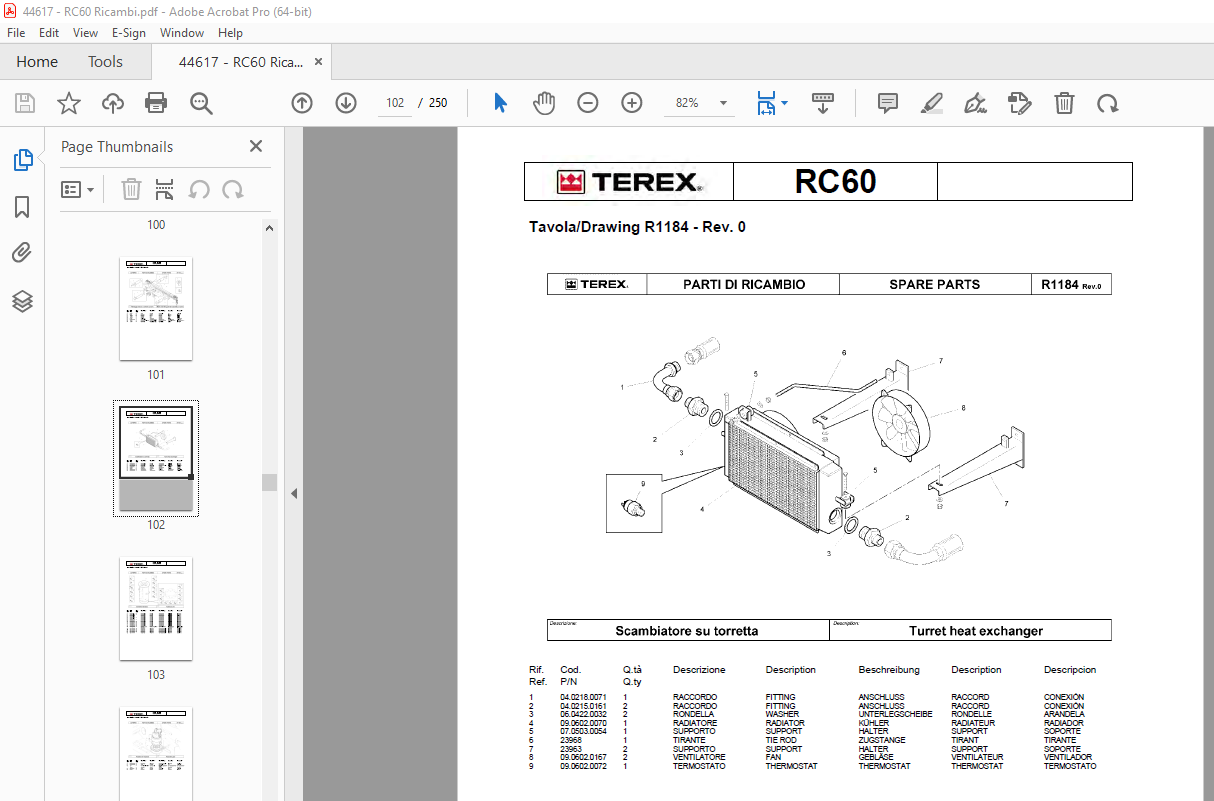Screen dimensions: 1214x801
Task: Open the Layers sidebar panel
Action: point(22,301)
